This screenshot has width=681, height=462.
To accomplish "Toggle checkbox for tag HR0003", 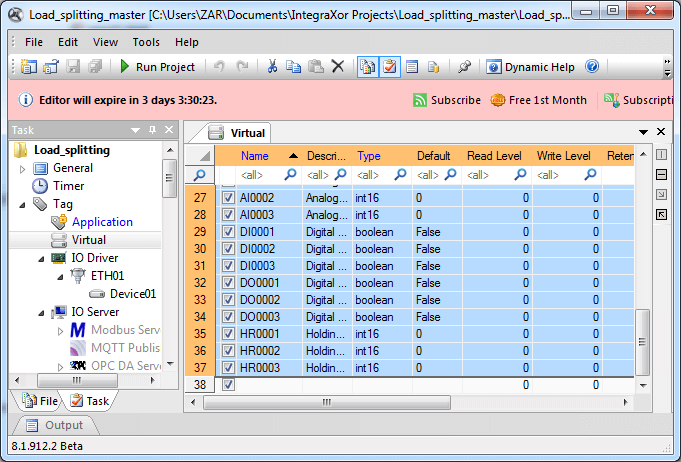I will 228,368.
